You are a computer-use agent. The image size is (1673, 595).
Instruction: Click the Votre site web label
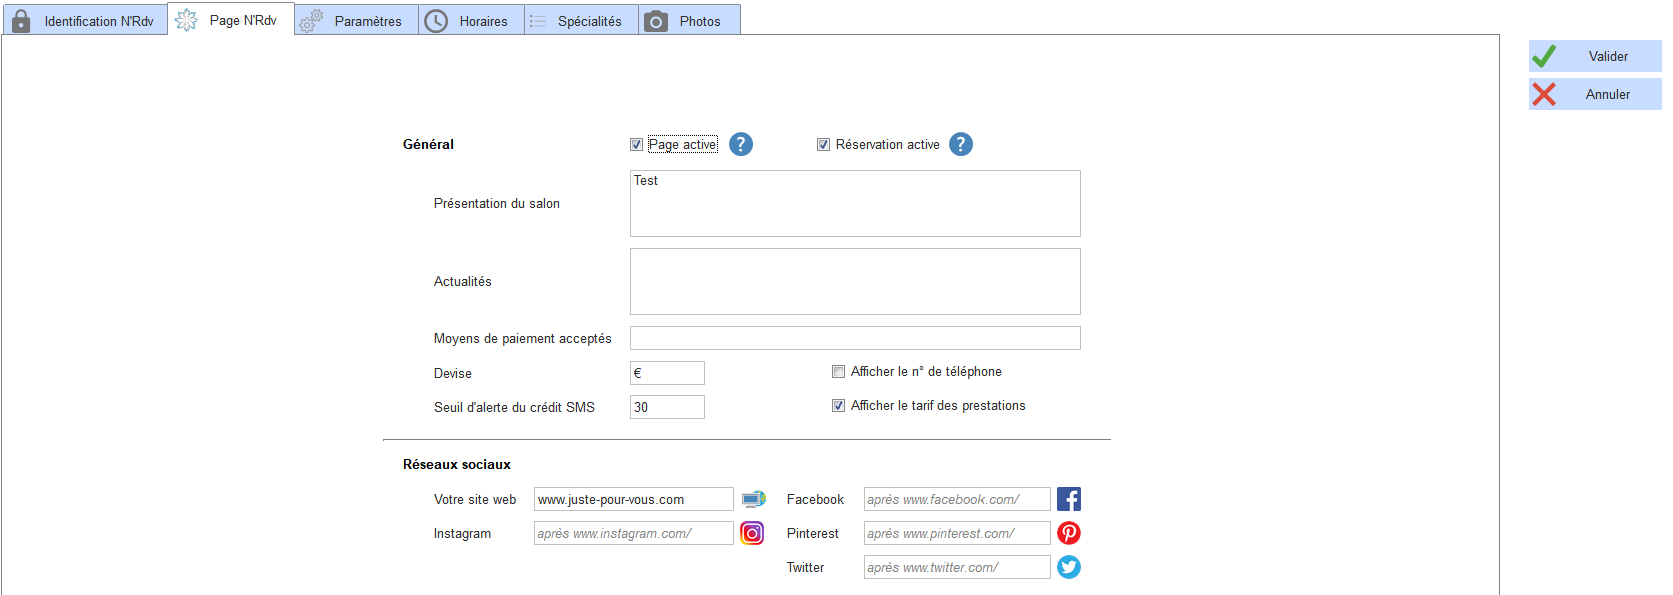(475, 499)
